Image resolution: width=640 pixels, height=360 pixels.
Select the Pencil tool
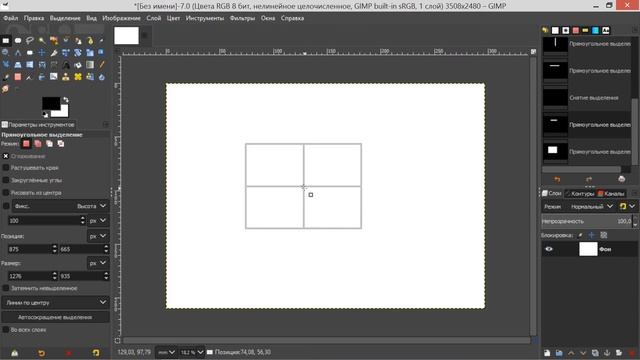(x=102, y=65)
